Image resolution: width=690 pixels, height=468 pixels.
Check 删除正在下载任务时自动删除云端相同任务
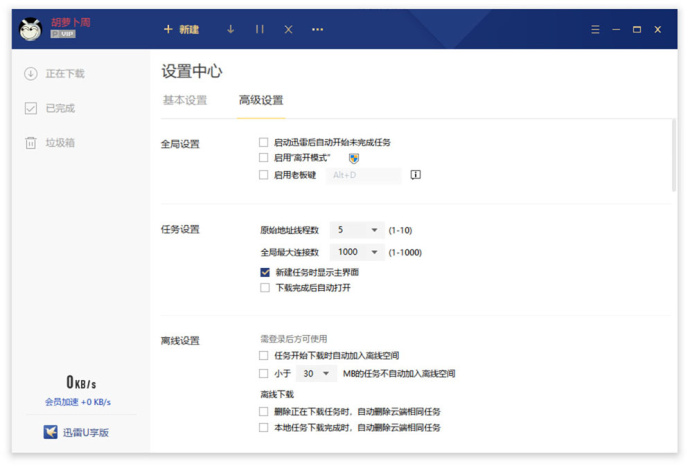point(264,412)
